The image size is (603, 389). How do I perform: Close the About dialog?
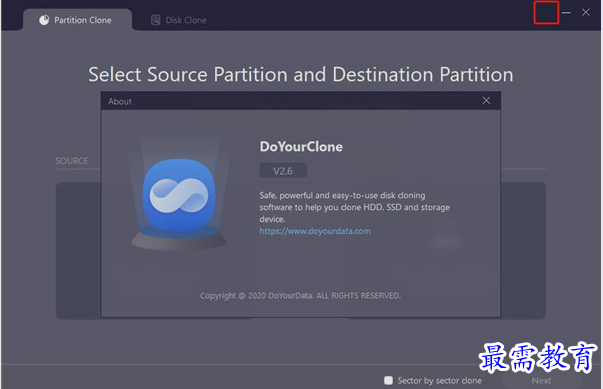[x=486, y=101]
